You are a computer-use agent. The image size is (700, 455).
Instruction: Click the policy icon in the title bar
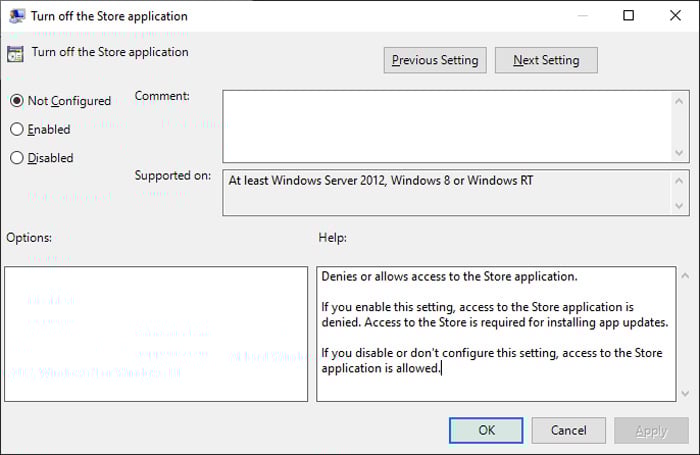coord(15,16)
